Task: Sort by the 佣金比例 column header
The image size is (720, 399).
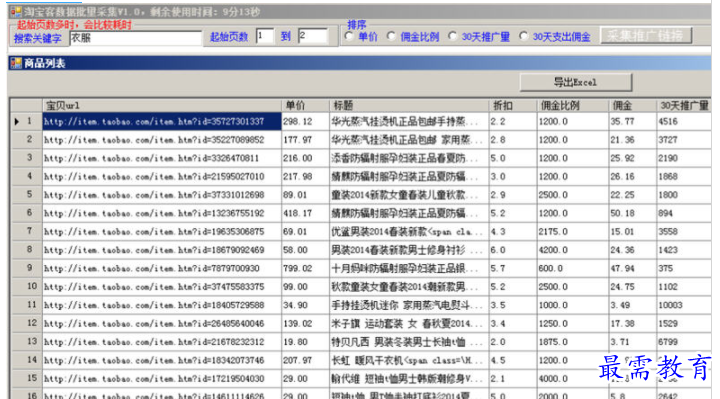Action: click(572, 106)
